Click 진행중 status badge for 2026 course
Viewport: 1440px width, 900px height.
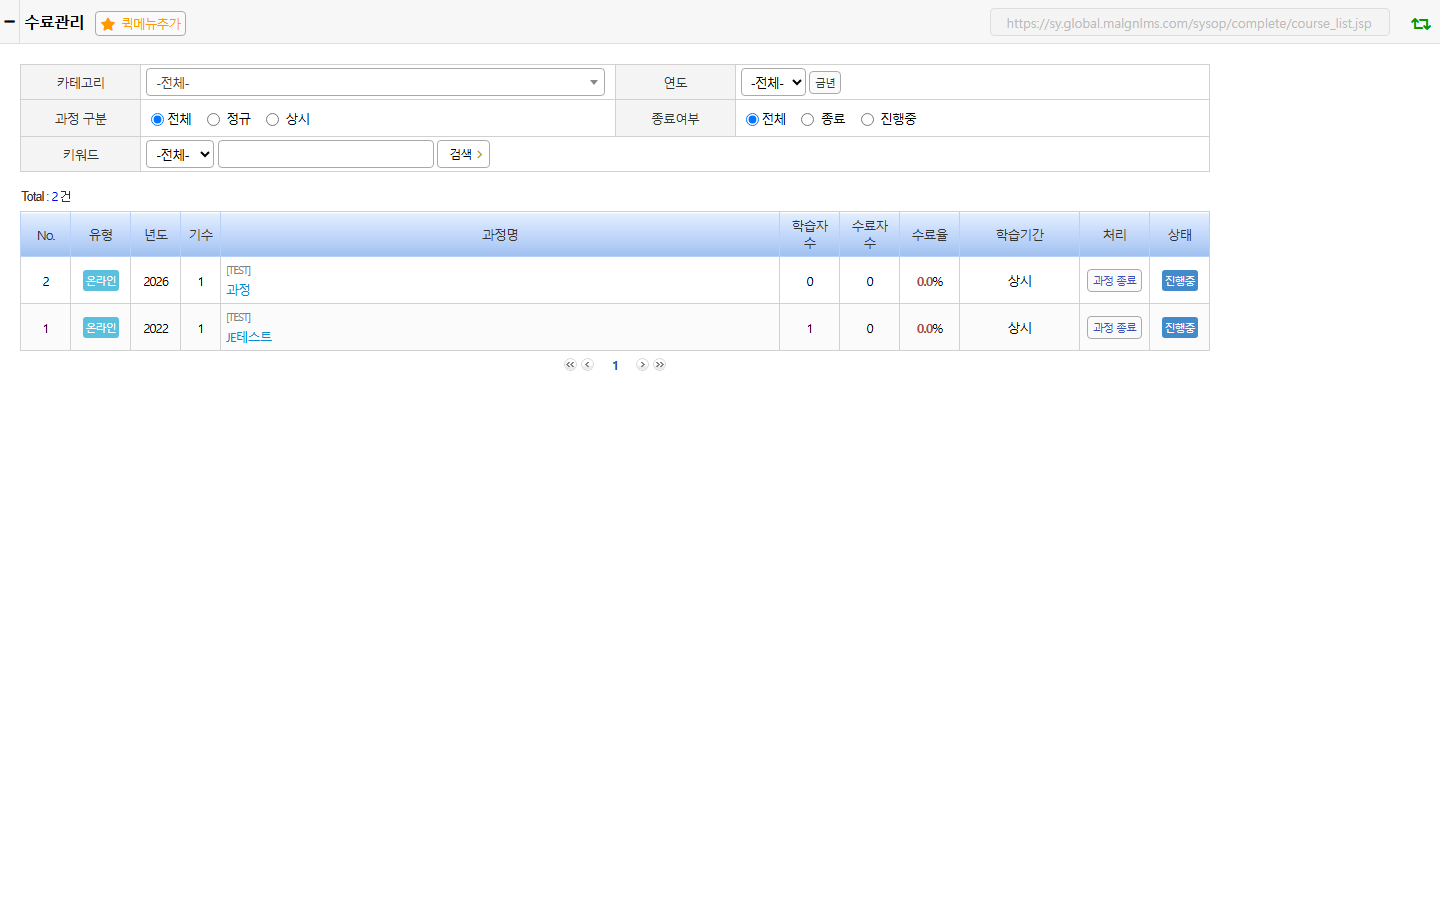tap(1180, 281)
